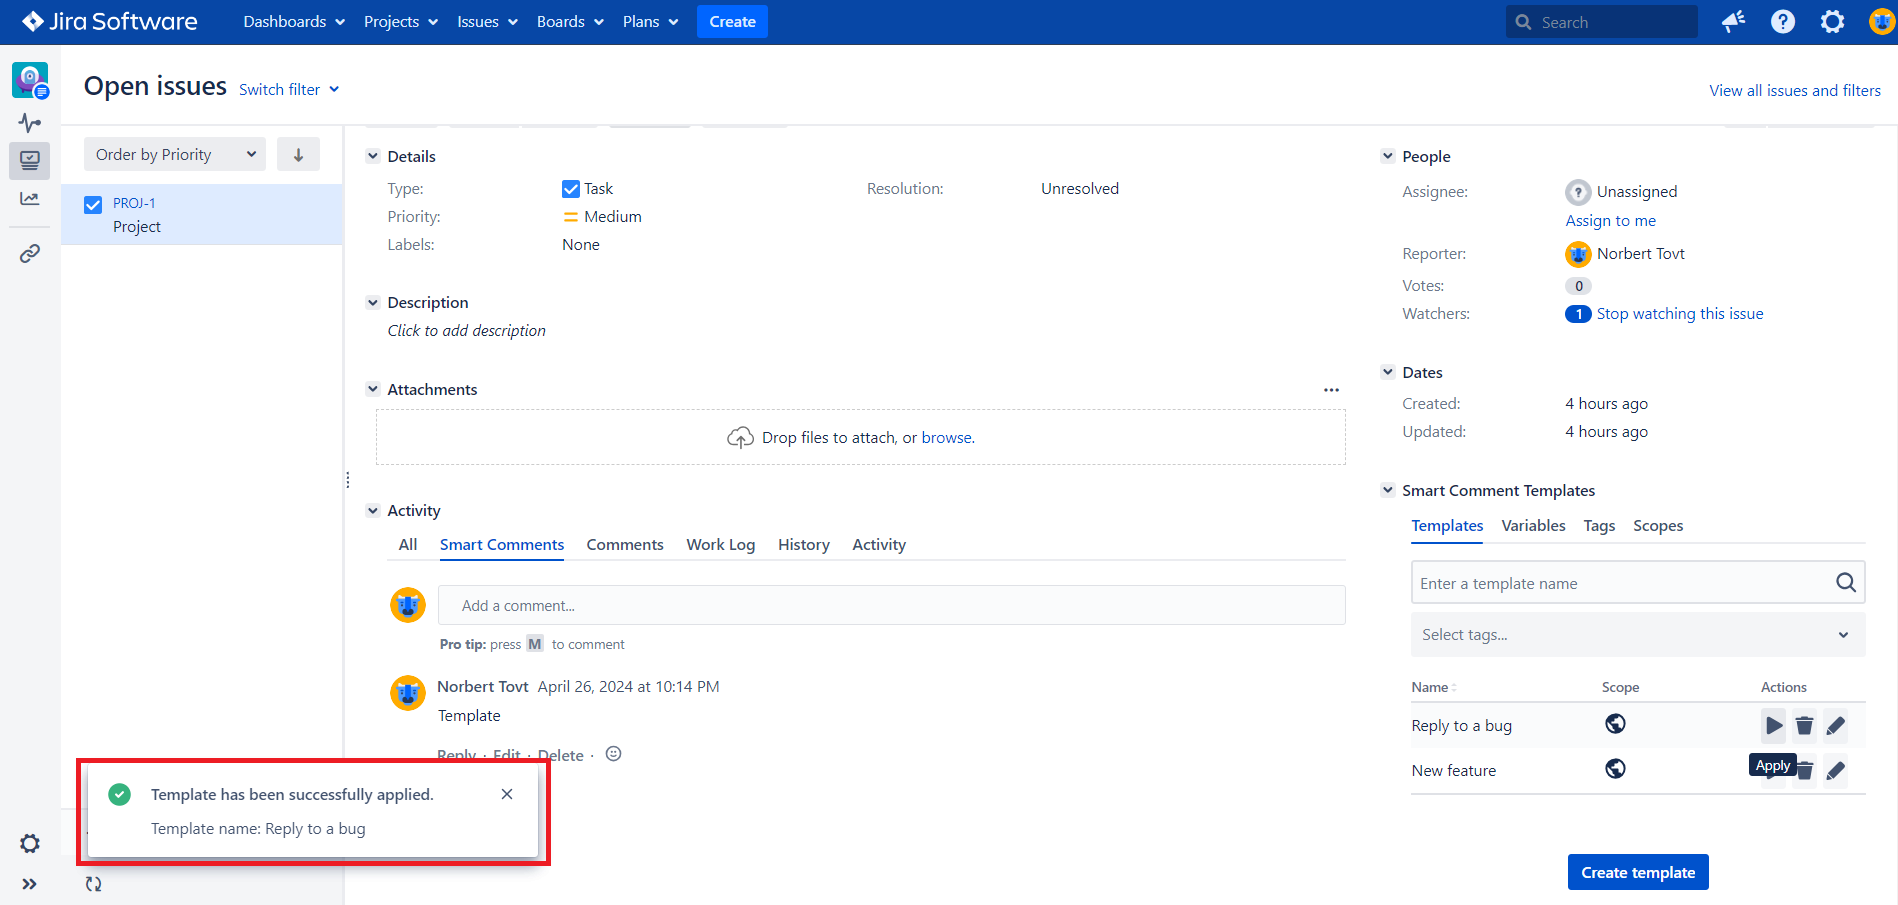Uncheck the PROJ-1 issue checkbox
Screen dimensions: 1898x905
point(93,204)
